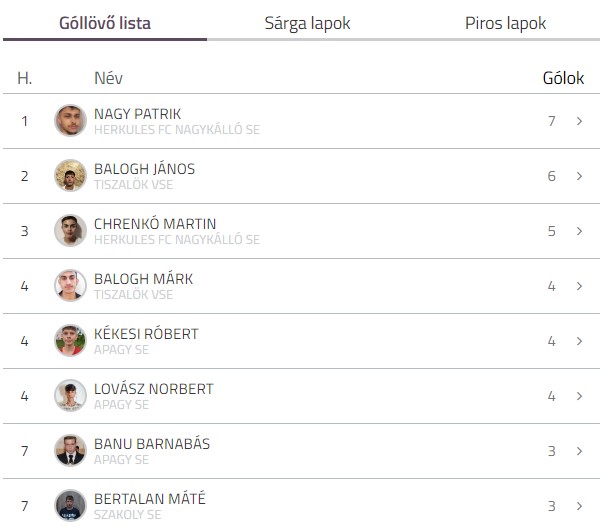Expand Kékesi Róbert's row arrow
This screenshot has width=600, height=530.
(x=579, y=341)
